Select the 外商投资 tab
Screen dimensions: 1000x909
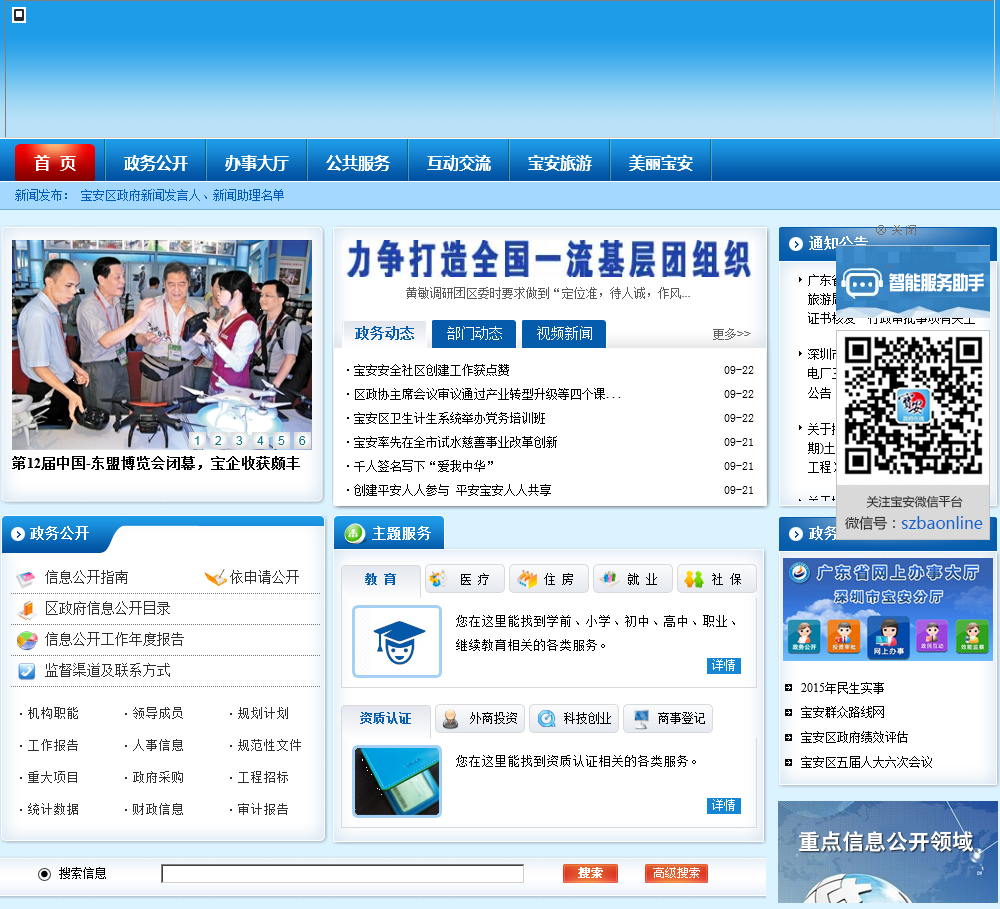480,719
